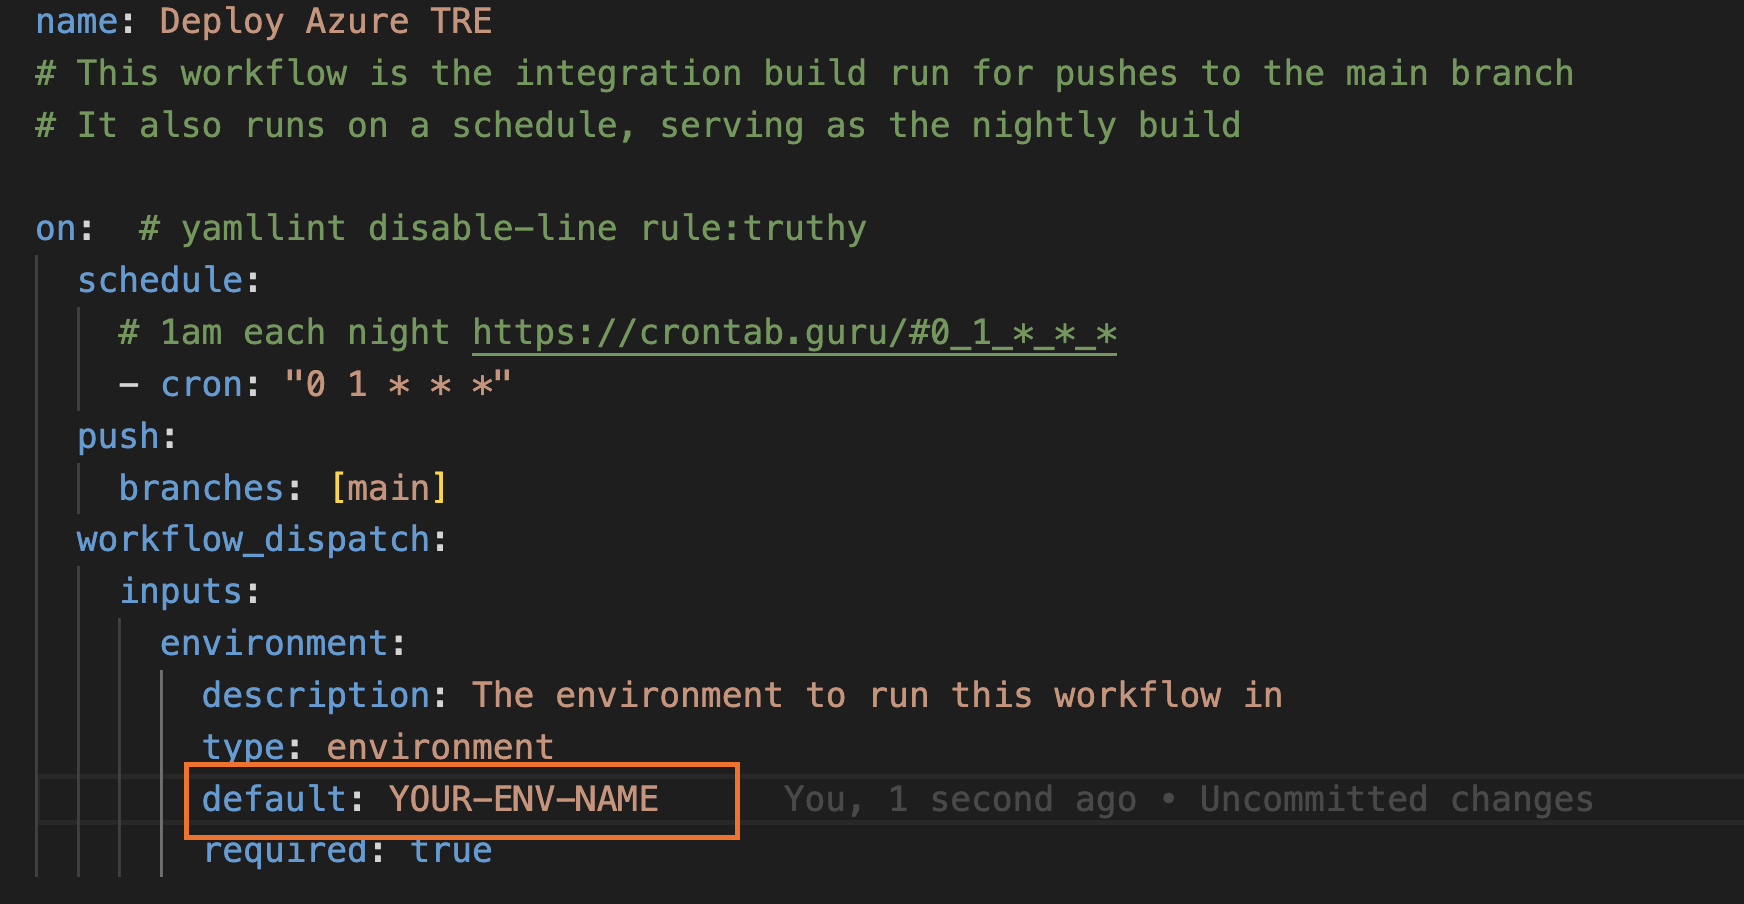Place cursor on the on: keyword
This screenshot has height=904, width=1744.
pyautogui.click(x=55, y=227)
